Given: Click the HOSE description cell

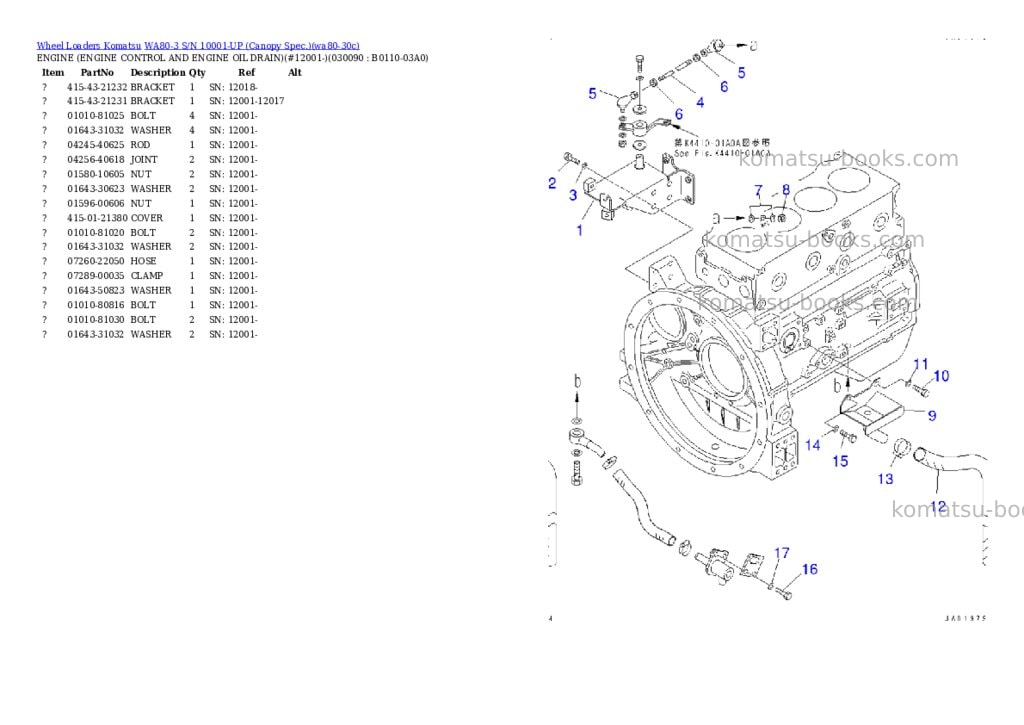Looking at the screenshot, I should [x=143, y=261].
